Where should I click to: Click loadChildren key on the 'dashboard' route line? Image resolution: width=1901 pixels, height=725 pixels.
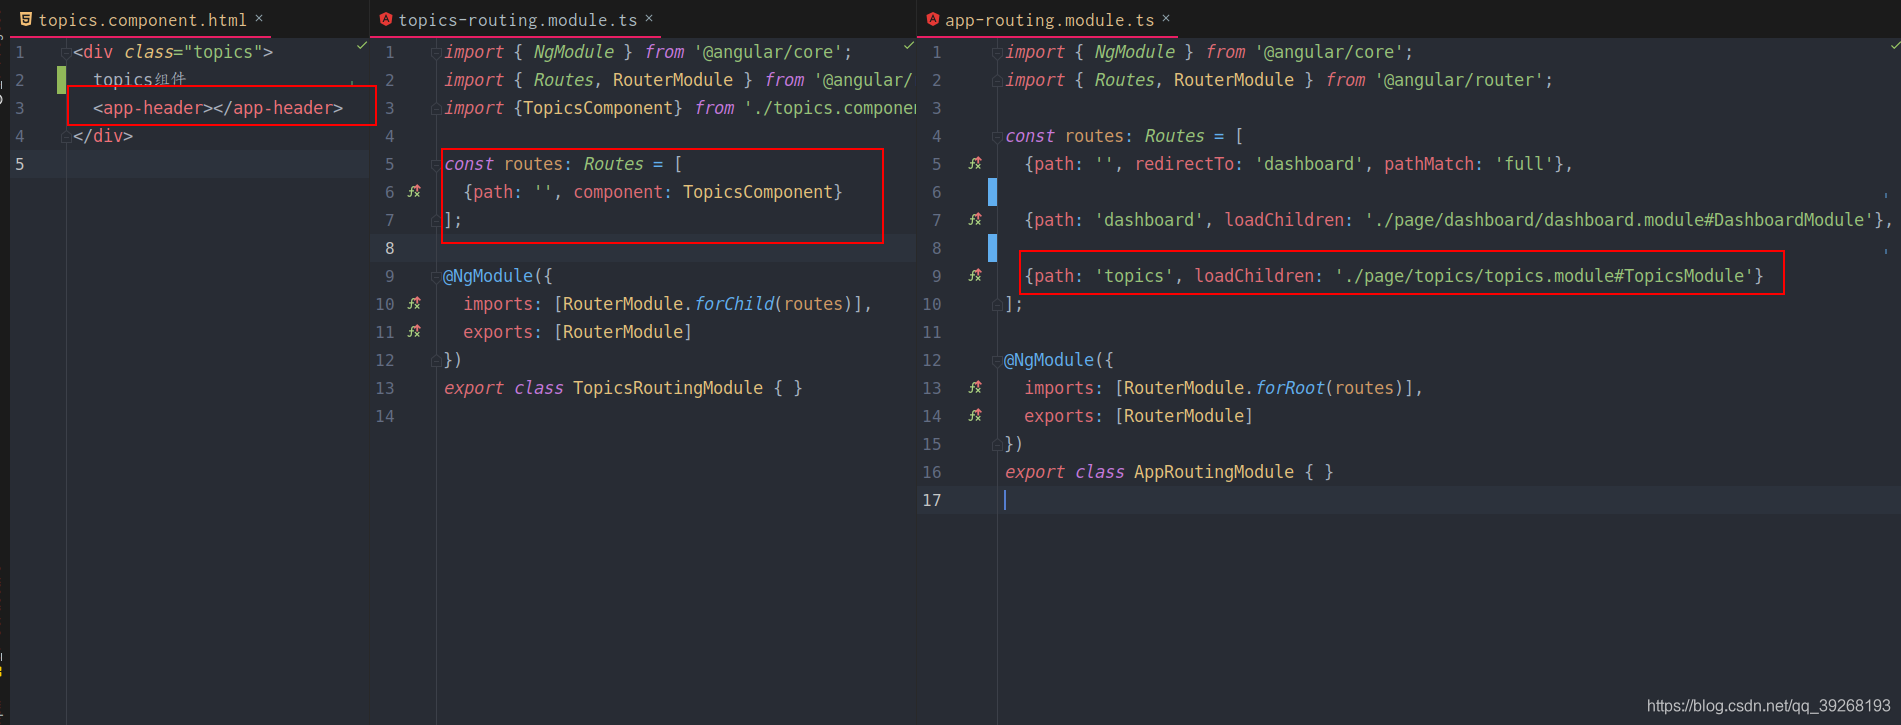click(1284, 220)
